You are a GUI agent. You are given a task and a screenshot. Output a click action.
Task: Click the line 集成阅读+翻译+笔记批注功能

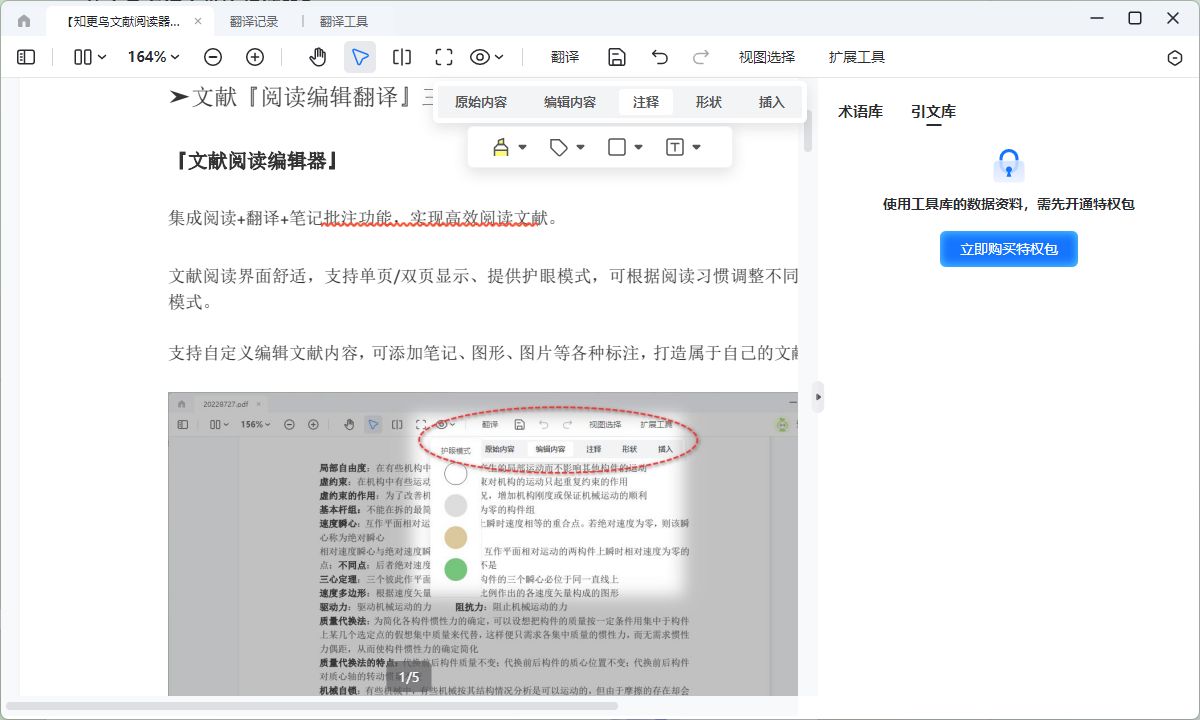point(363,218)
